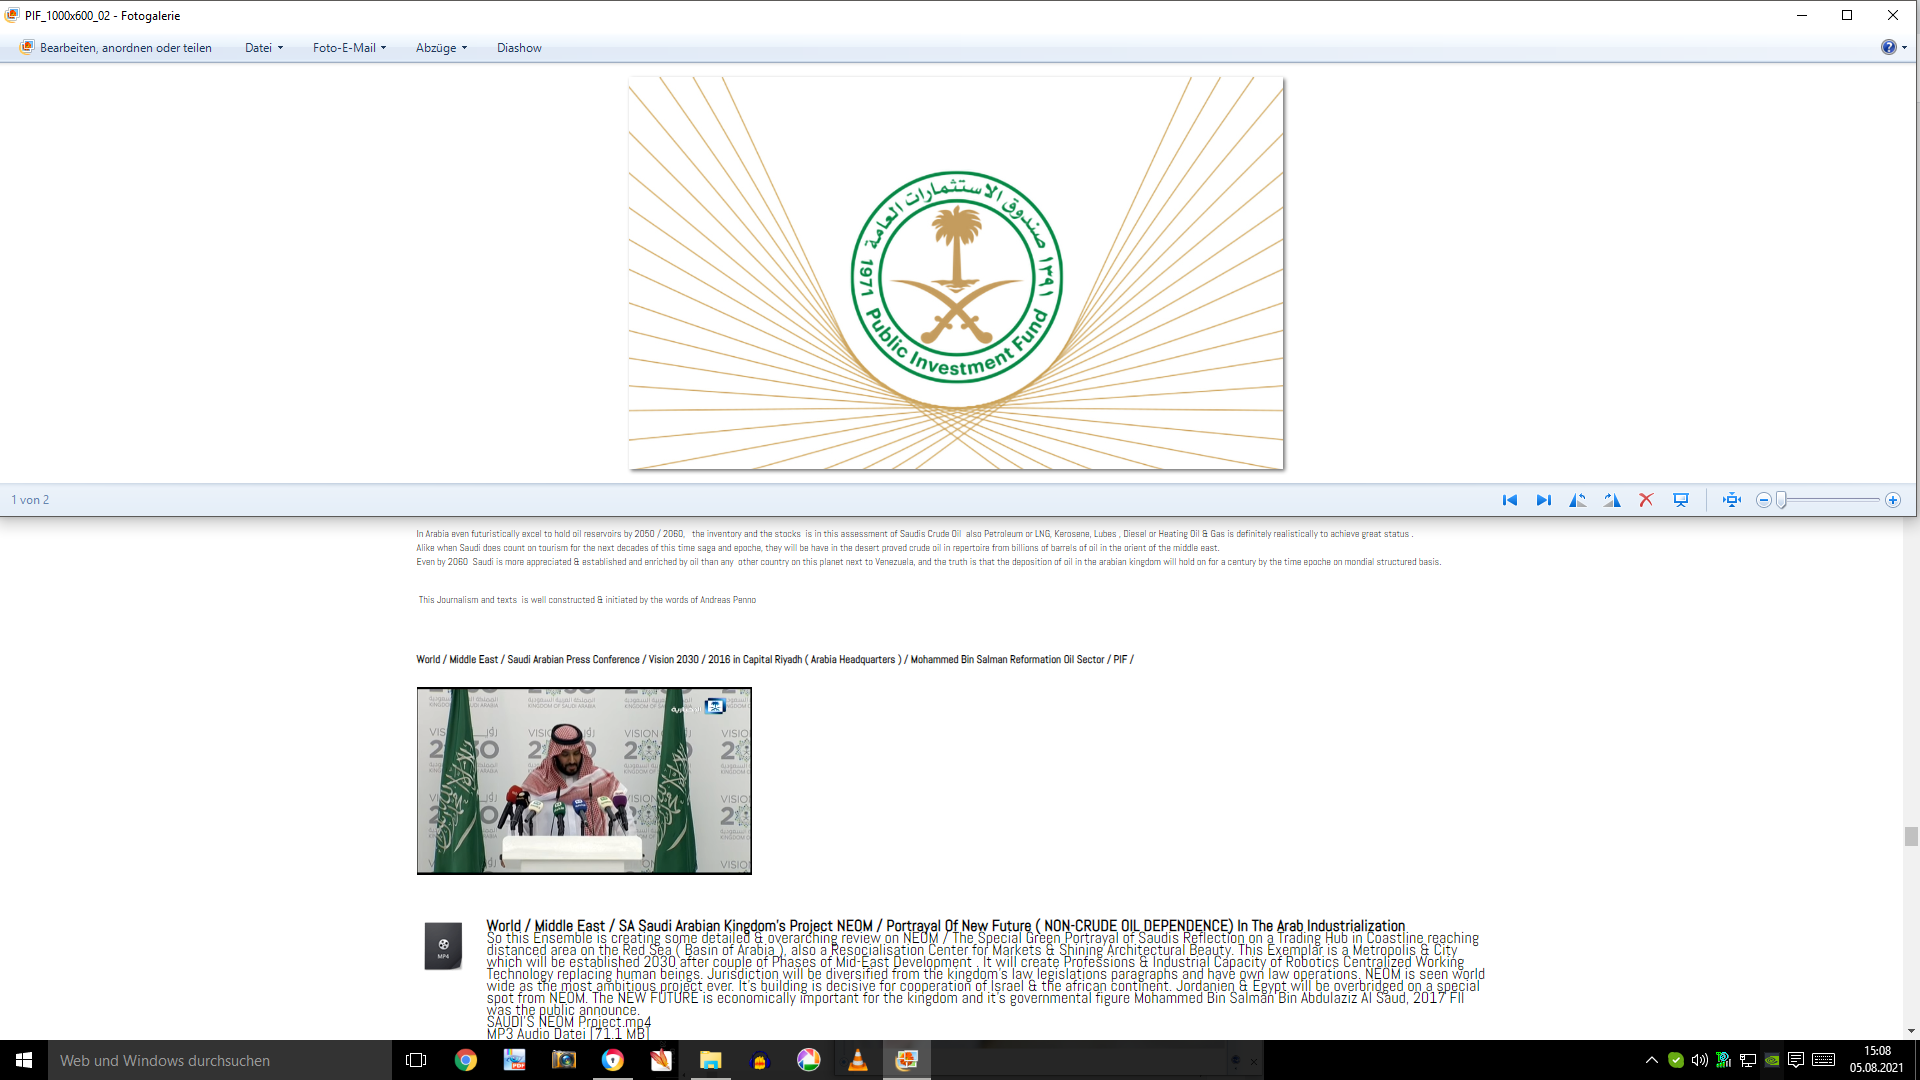Image resolution: width=1920 pixels, height=1080 pixels.
Task: Click the zoom in plus button
Action: (x=1893, y=500)
